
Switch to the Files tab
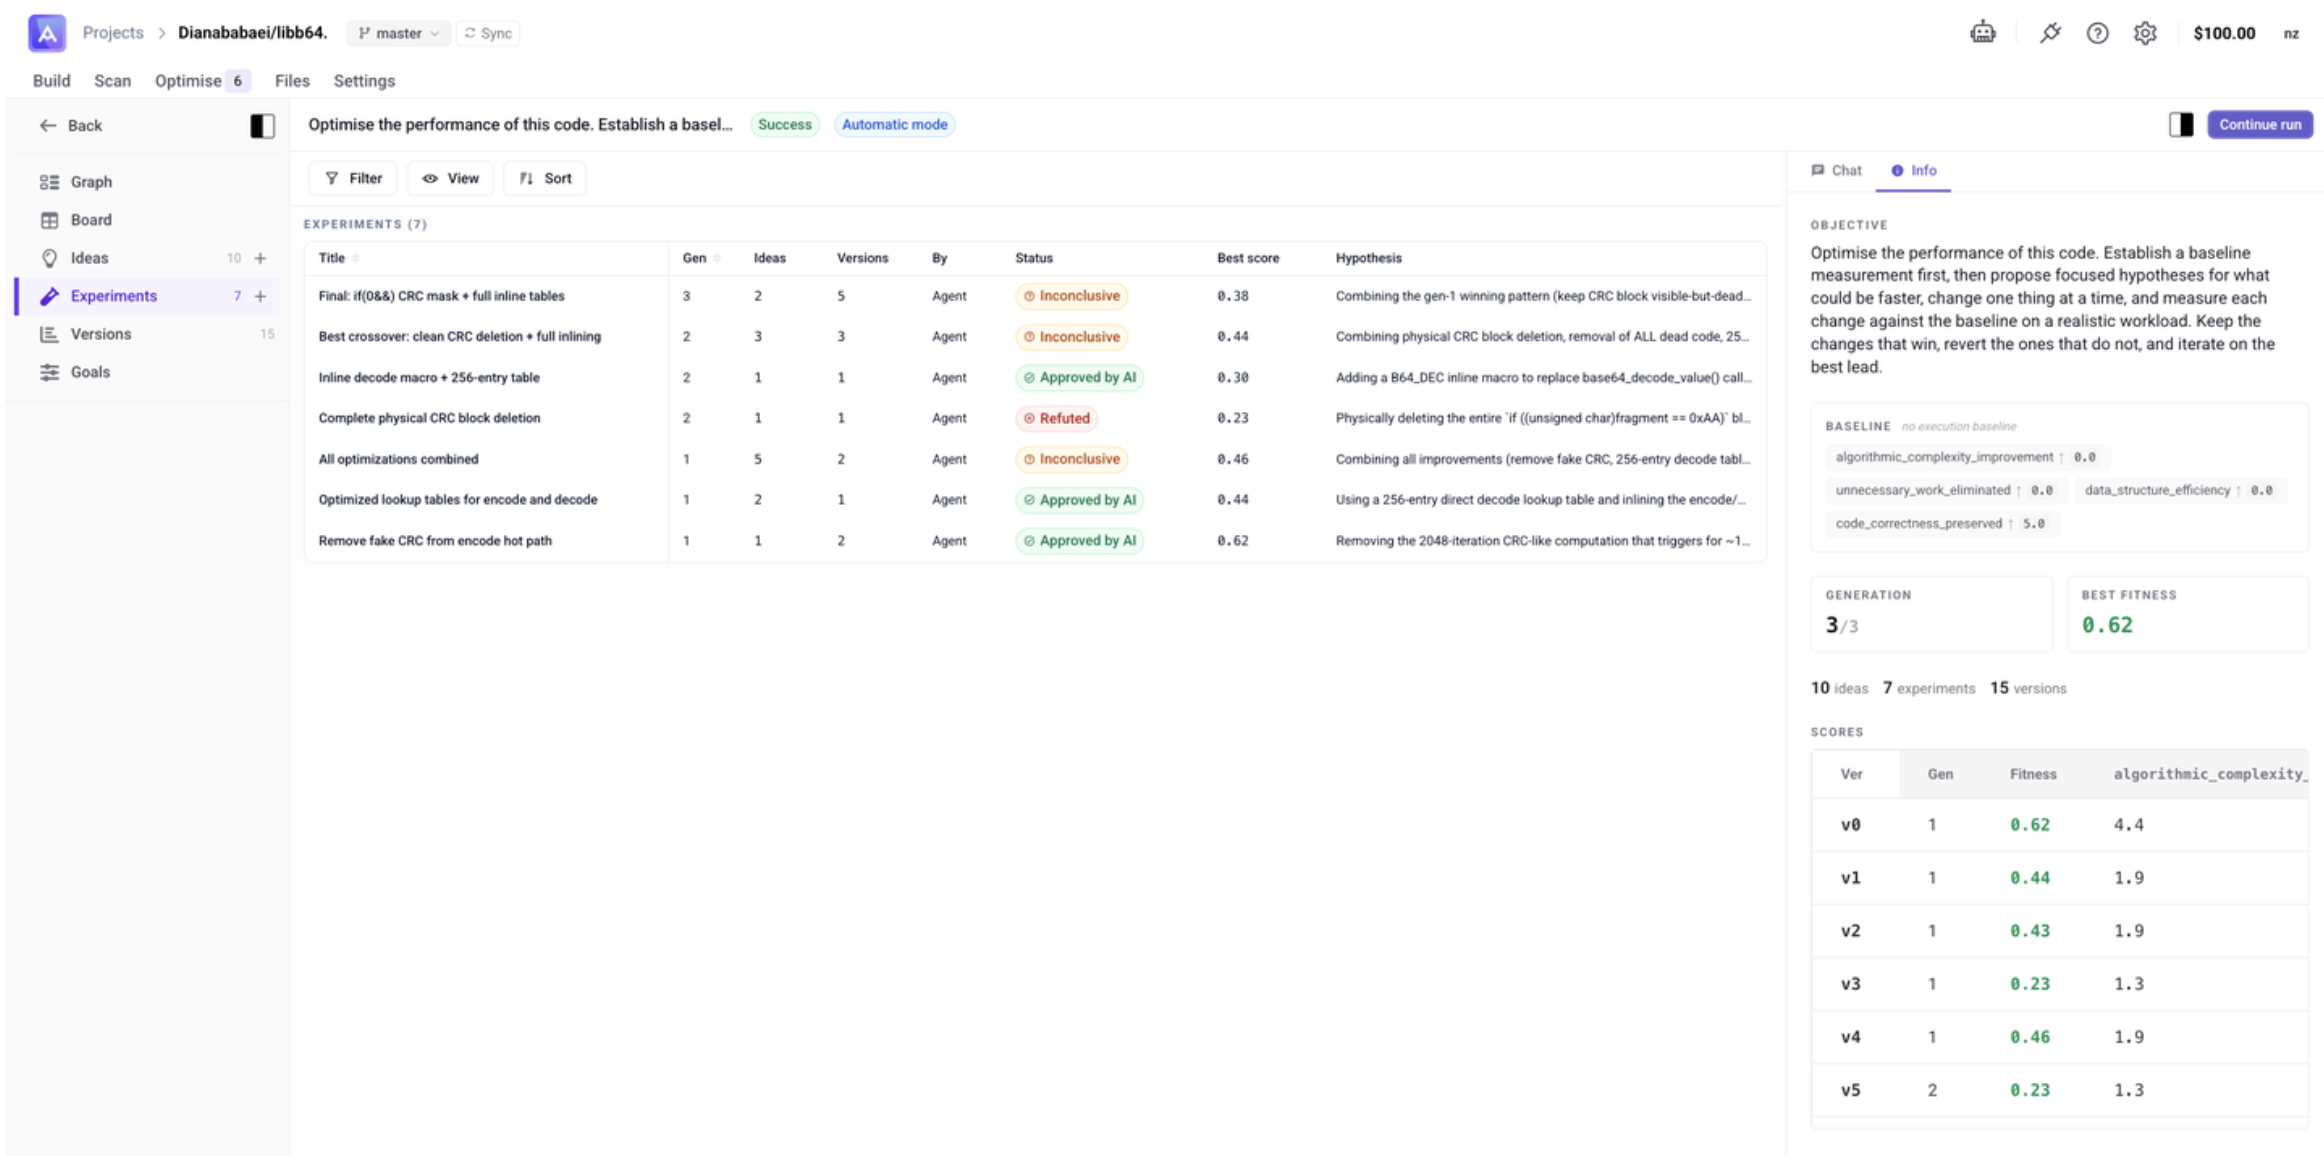point(292,80)
